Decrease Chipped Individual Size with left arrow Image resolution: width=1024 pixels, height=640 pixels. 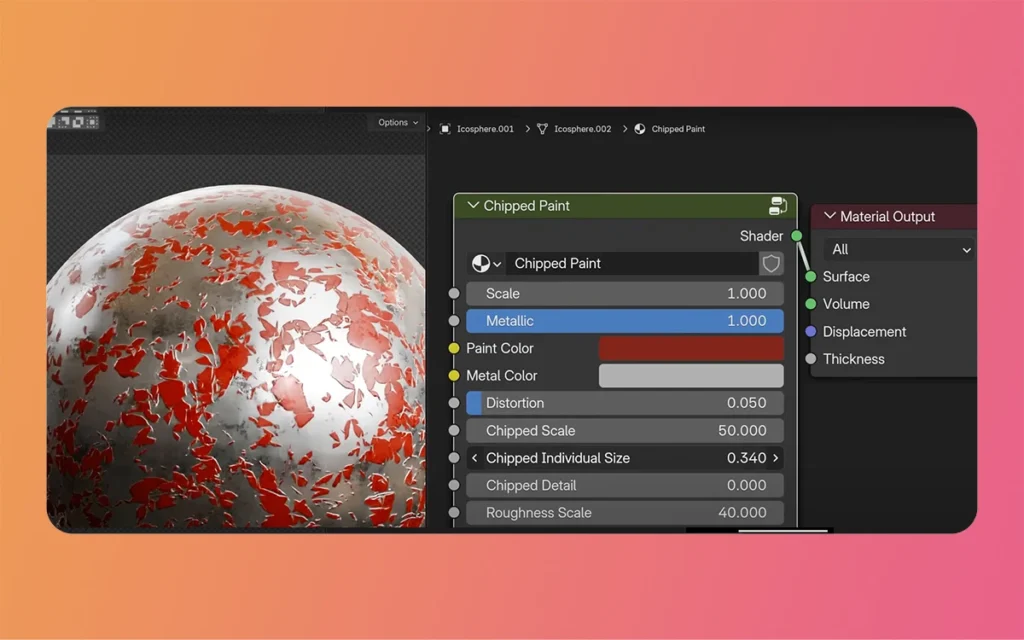(x=475, y=458)
